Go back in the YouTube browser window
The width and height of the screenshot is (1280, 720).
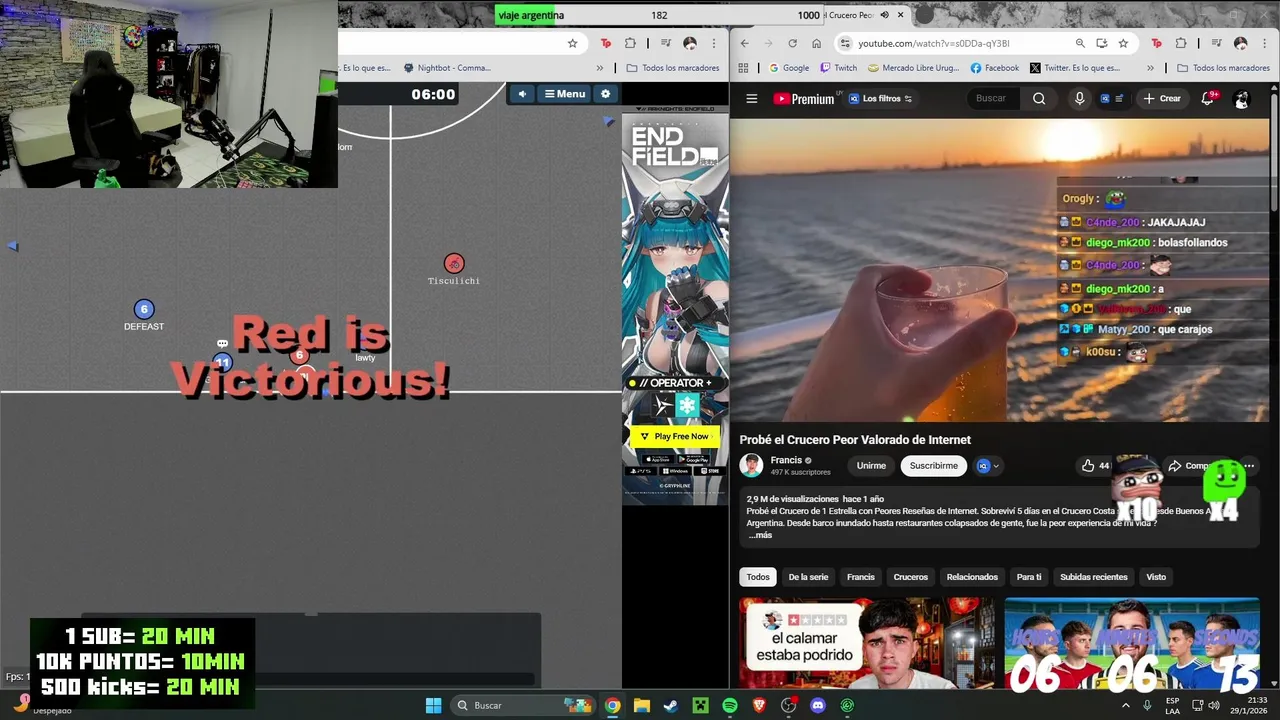(743, 43)
